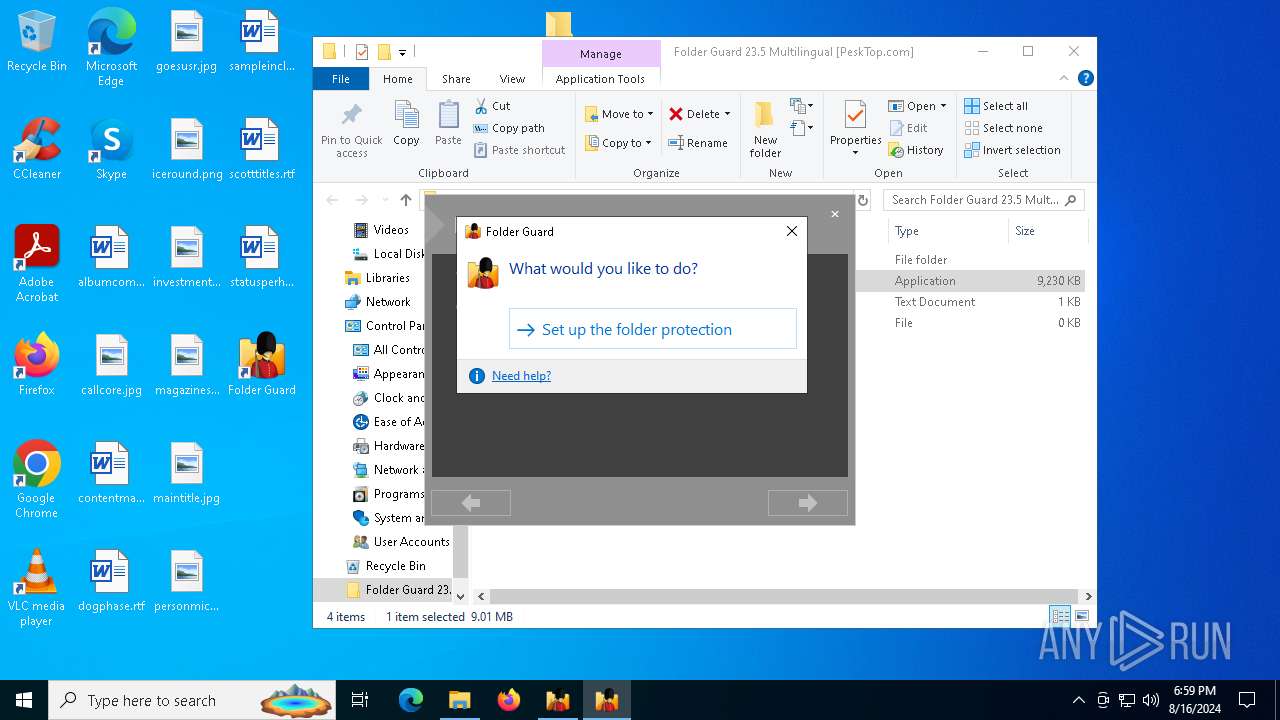Open Firefox from the taskbar
Screen dimensions: 1280x720
click(x=509, y=700)
